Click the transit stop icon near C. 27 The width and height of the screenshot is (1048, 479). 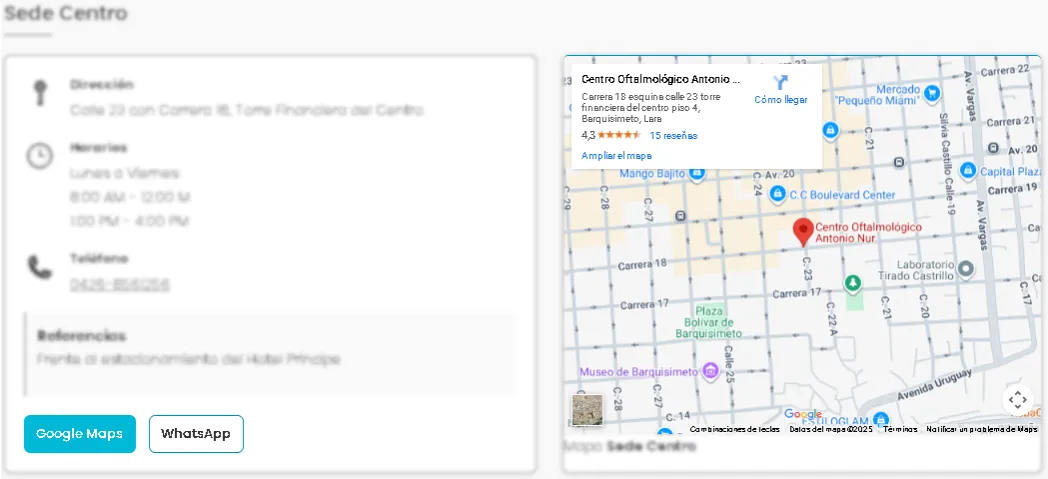pos(680,216)
